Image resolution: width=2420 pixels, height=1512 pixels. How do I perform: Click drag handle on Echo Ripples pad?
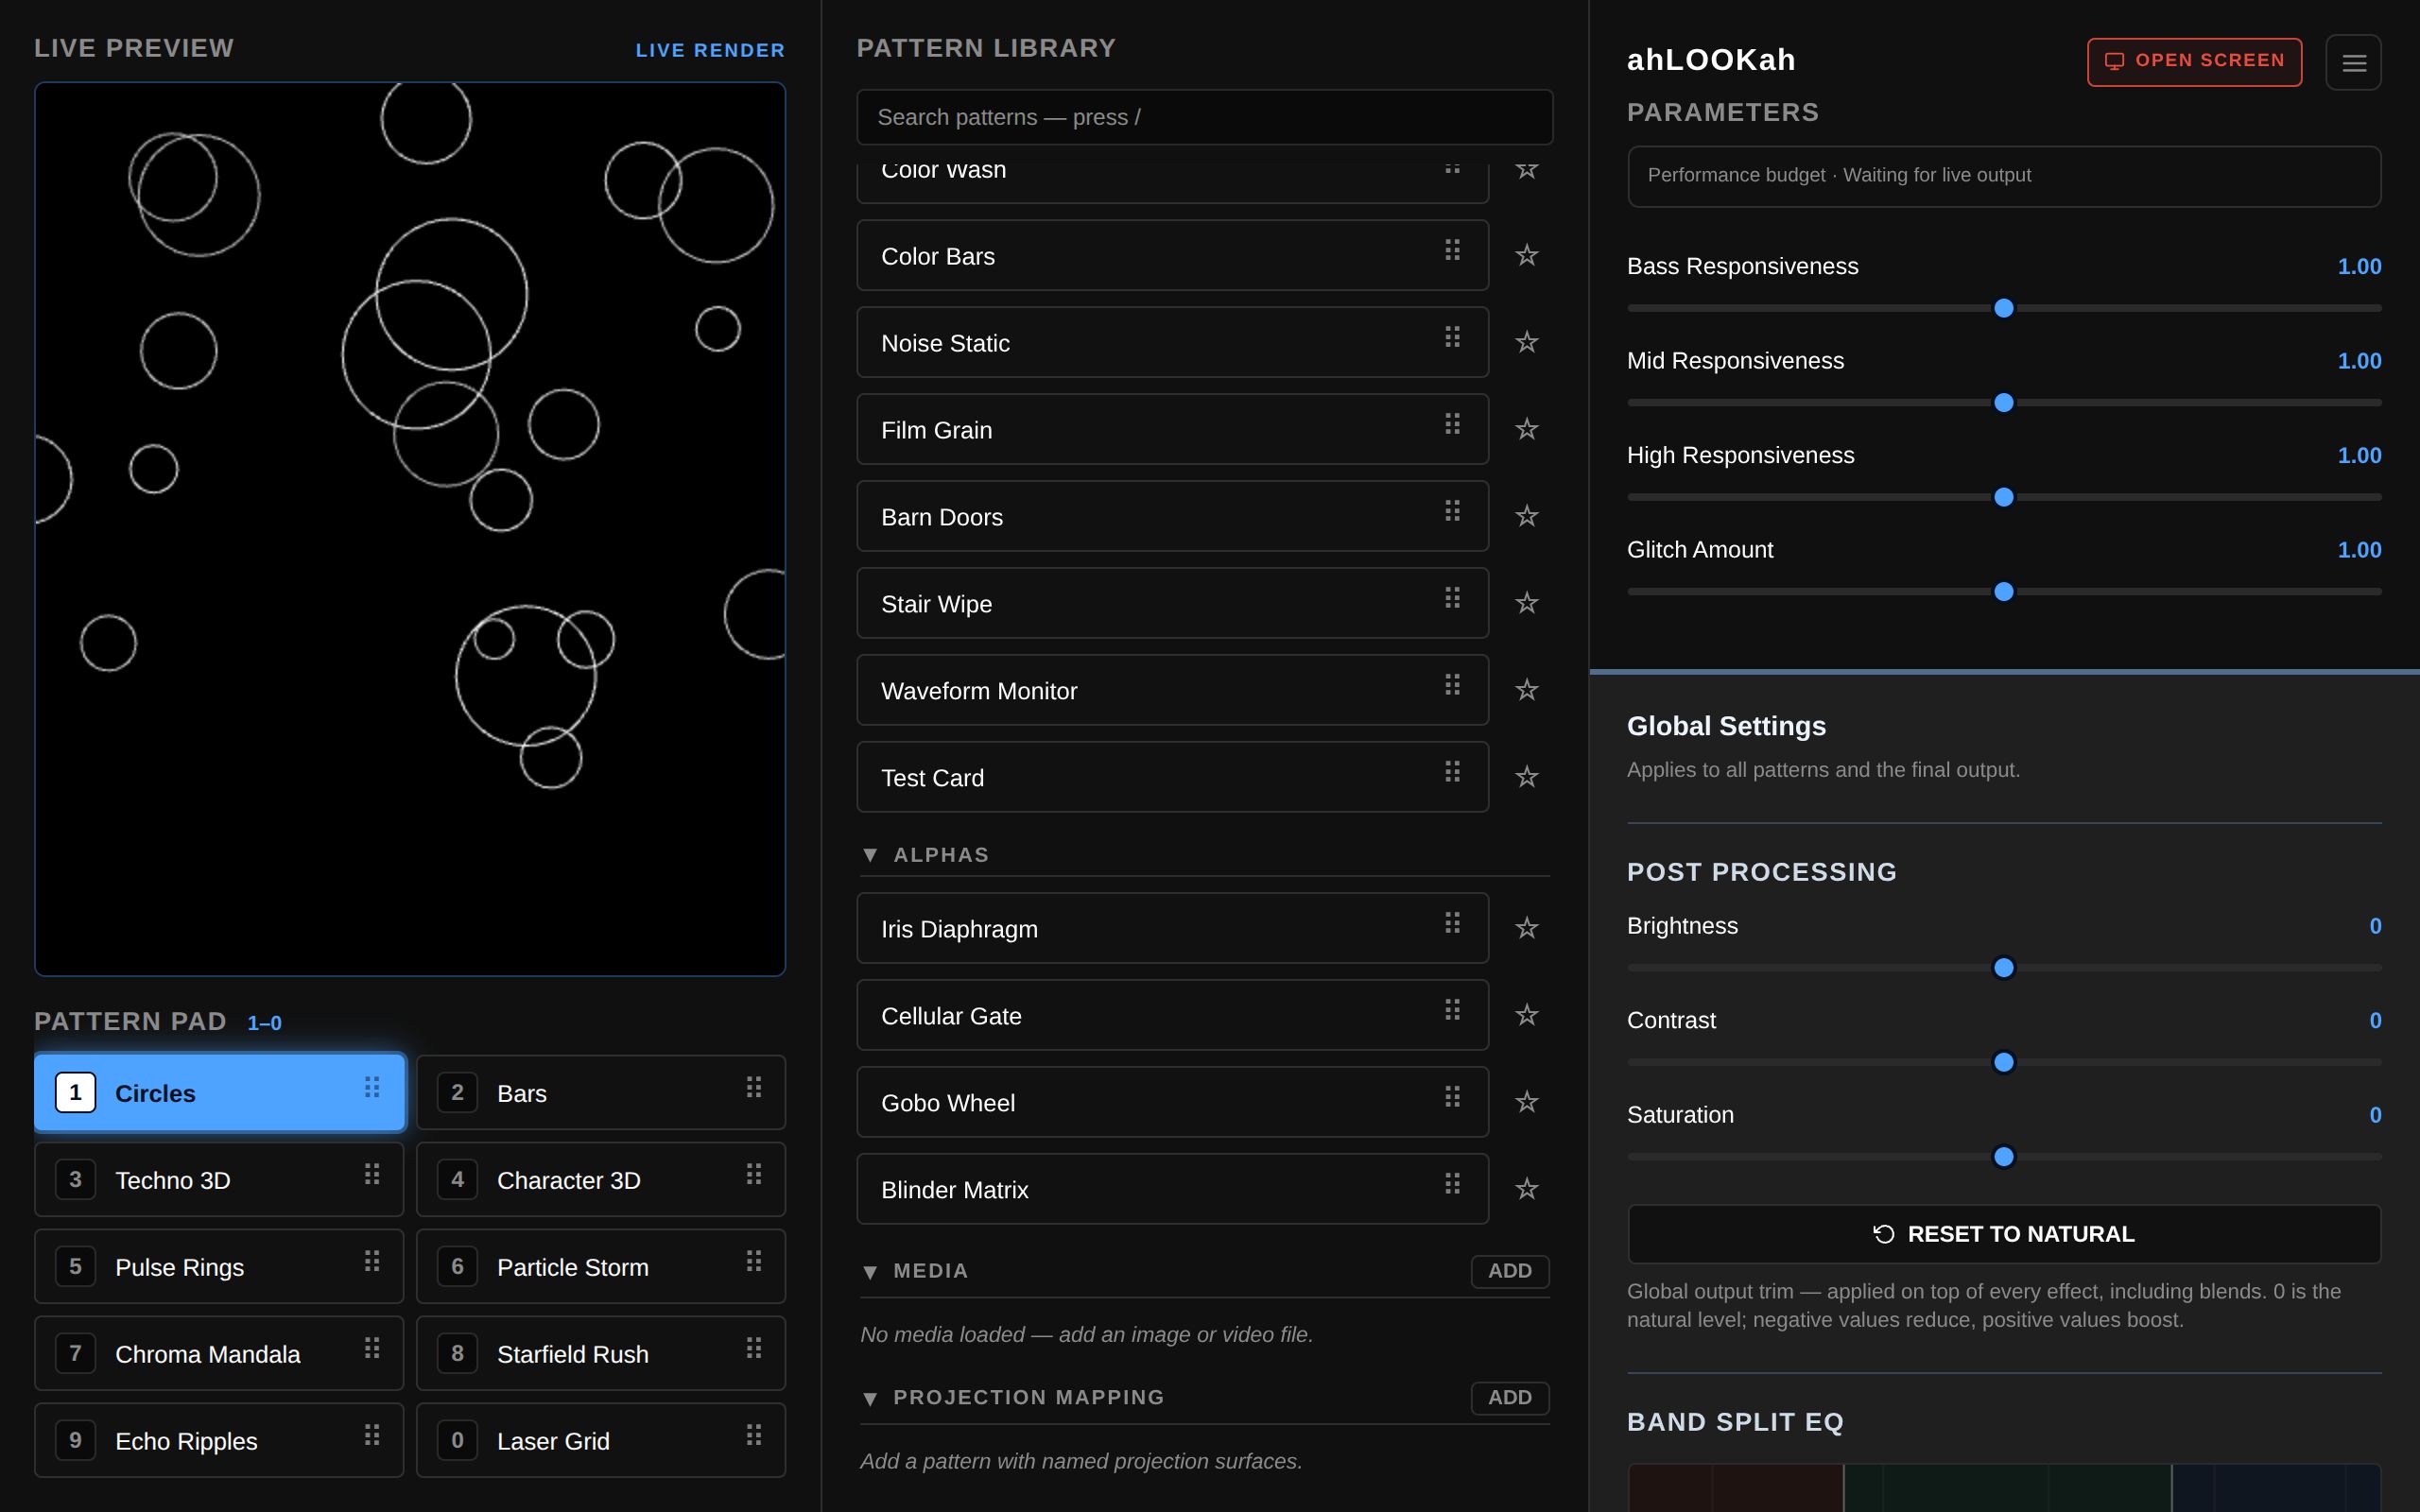[372, 1435]
